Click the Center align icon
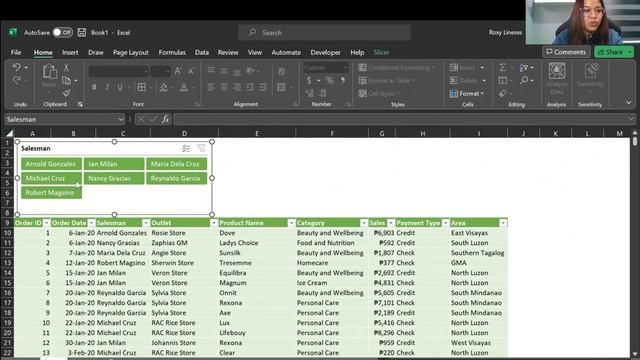 (224, 87)
